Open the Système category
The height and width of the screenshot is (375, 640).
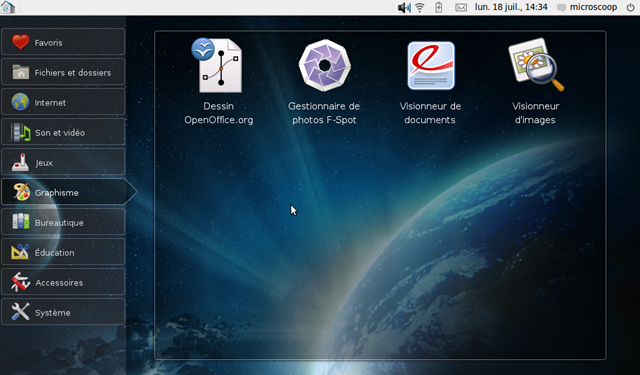click(63, 312)
